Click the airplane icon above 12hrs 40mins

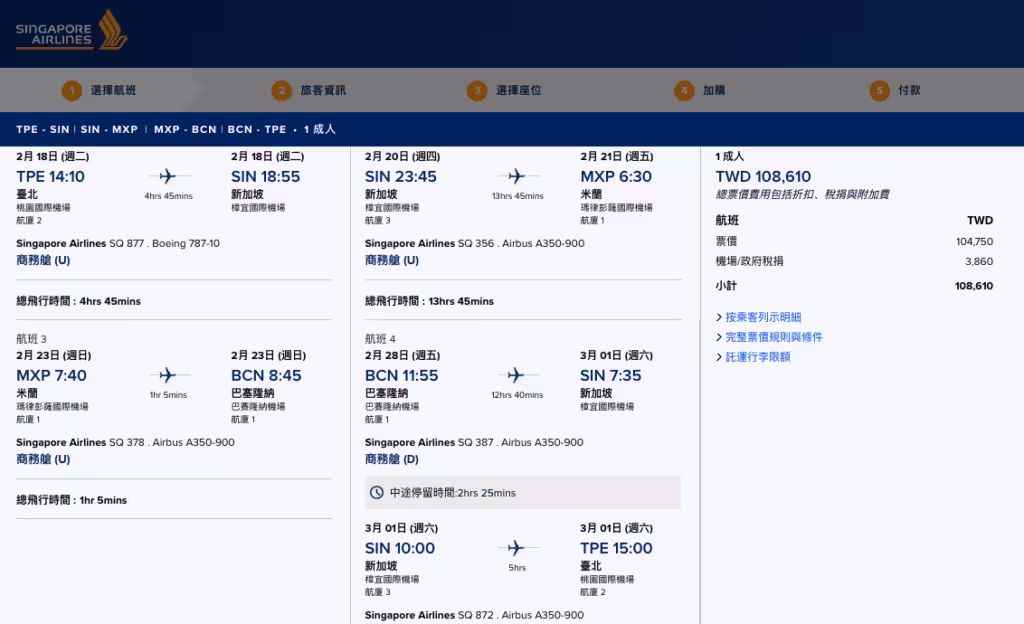pyautogui.click(x=516, y=375)
